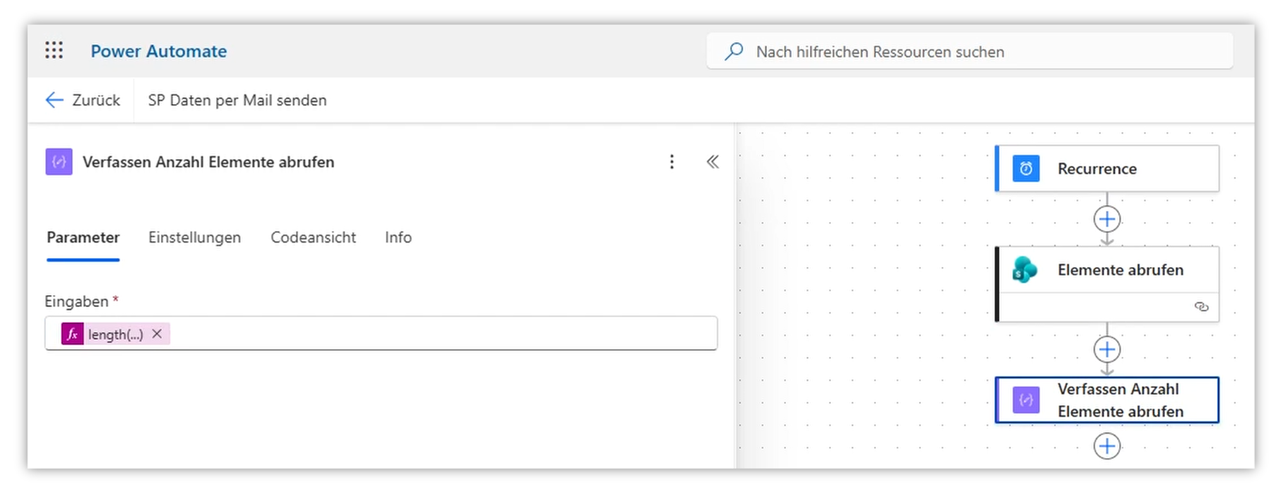Click the Recurrence clock icon

coord(1026,169)
